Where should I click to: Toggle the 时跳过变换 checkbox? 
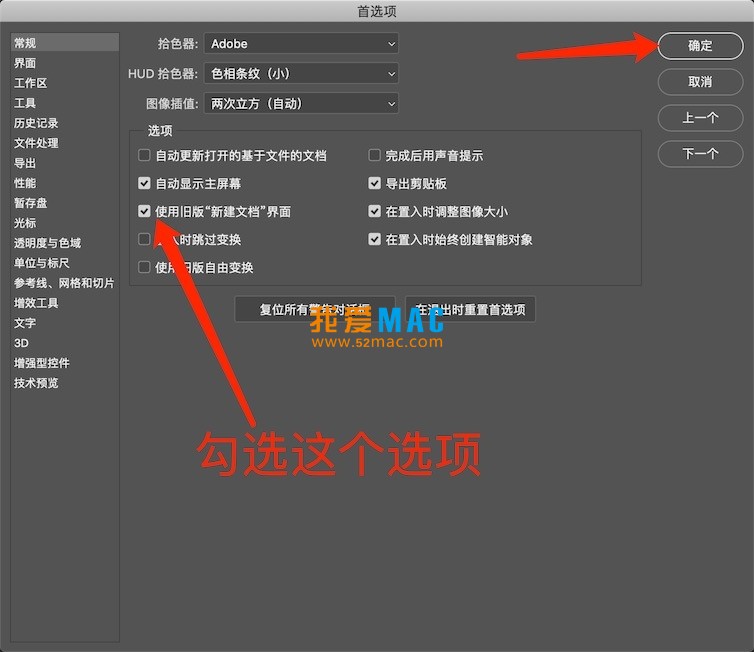pos(144,239)
